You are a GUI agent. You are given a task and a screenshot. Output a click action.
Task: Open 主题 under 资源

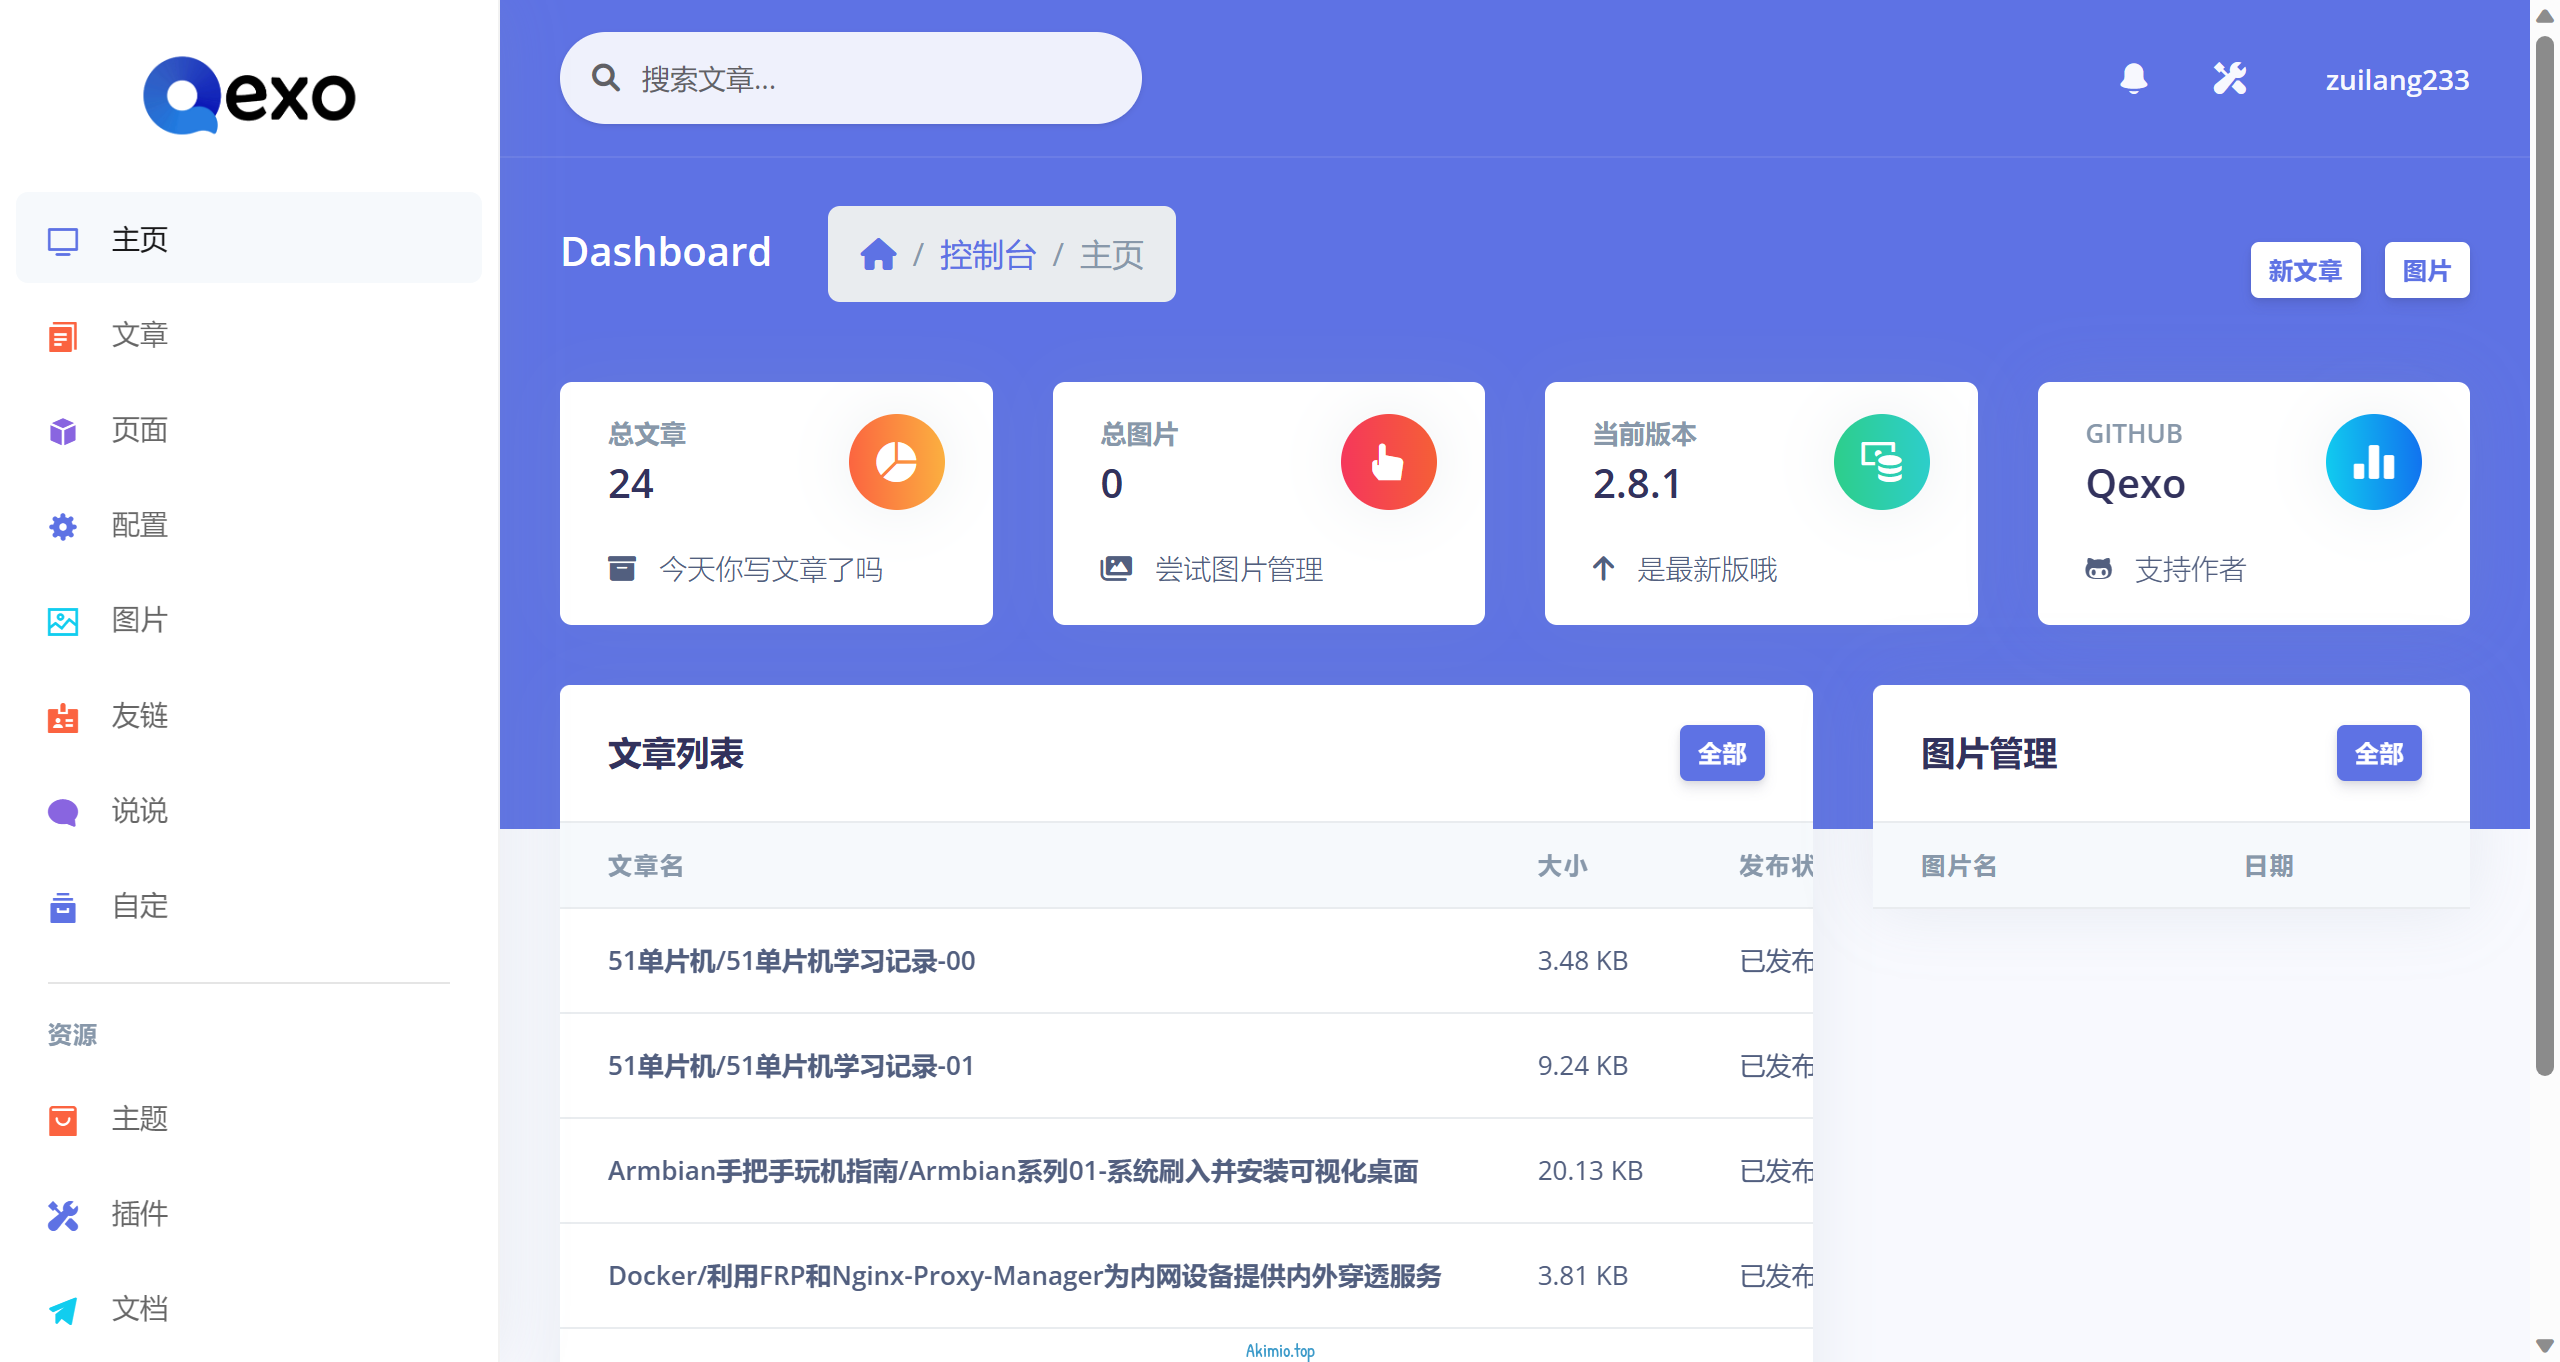[249, 1118]
